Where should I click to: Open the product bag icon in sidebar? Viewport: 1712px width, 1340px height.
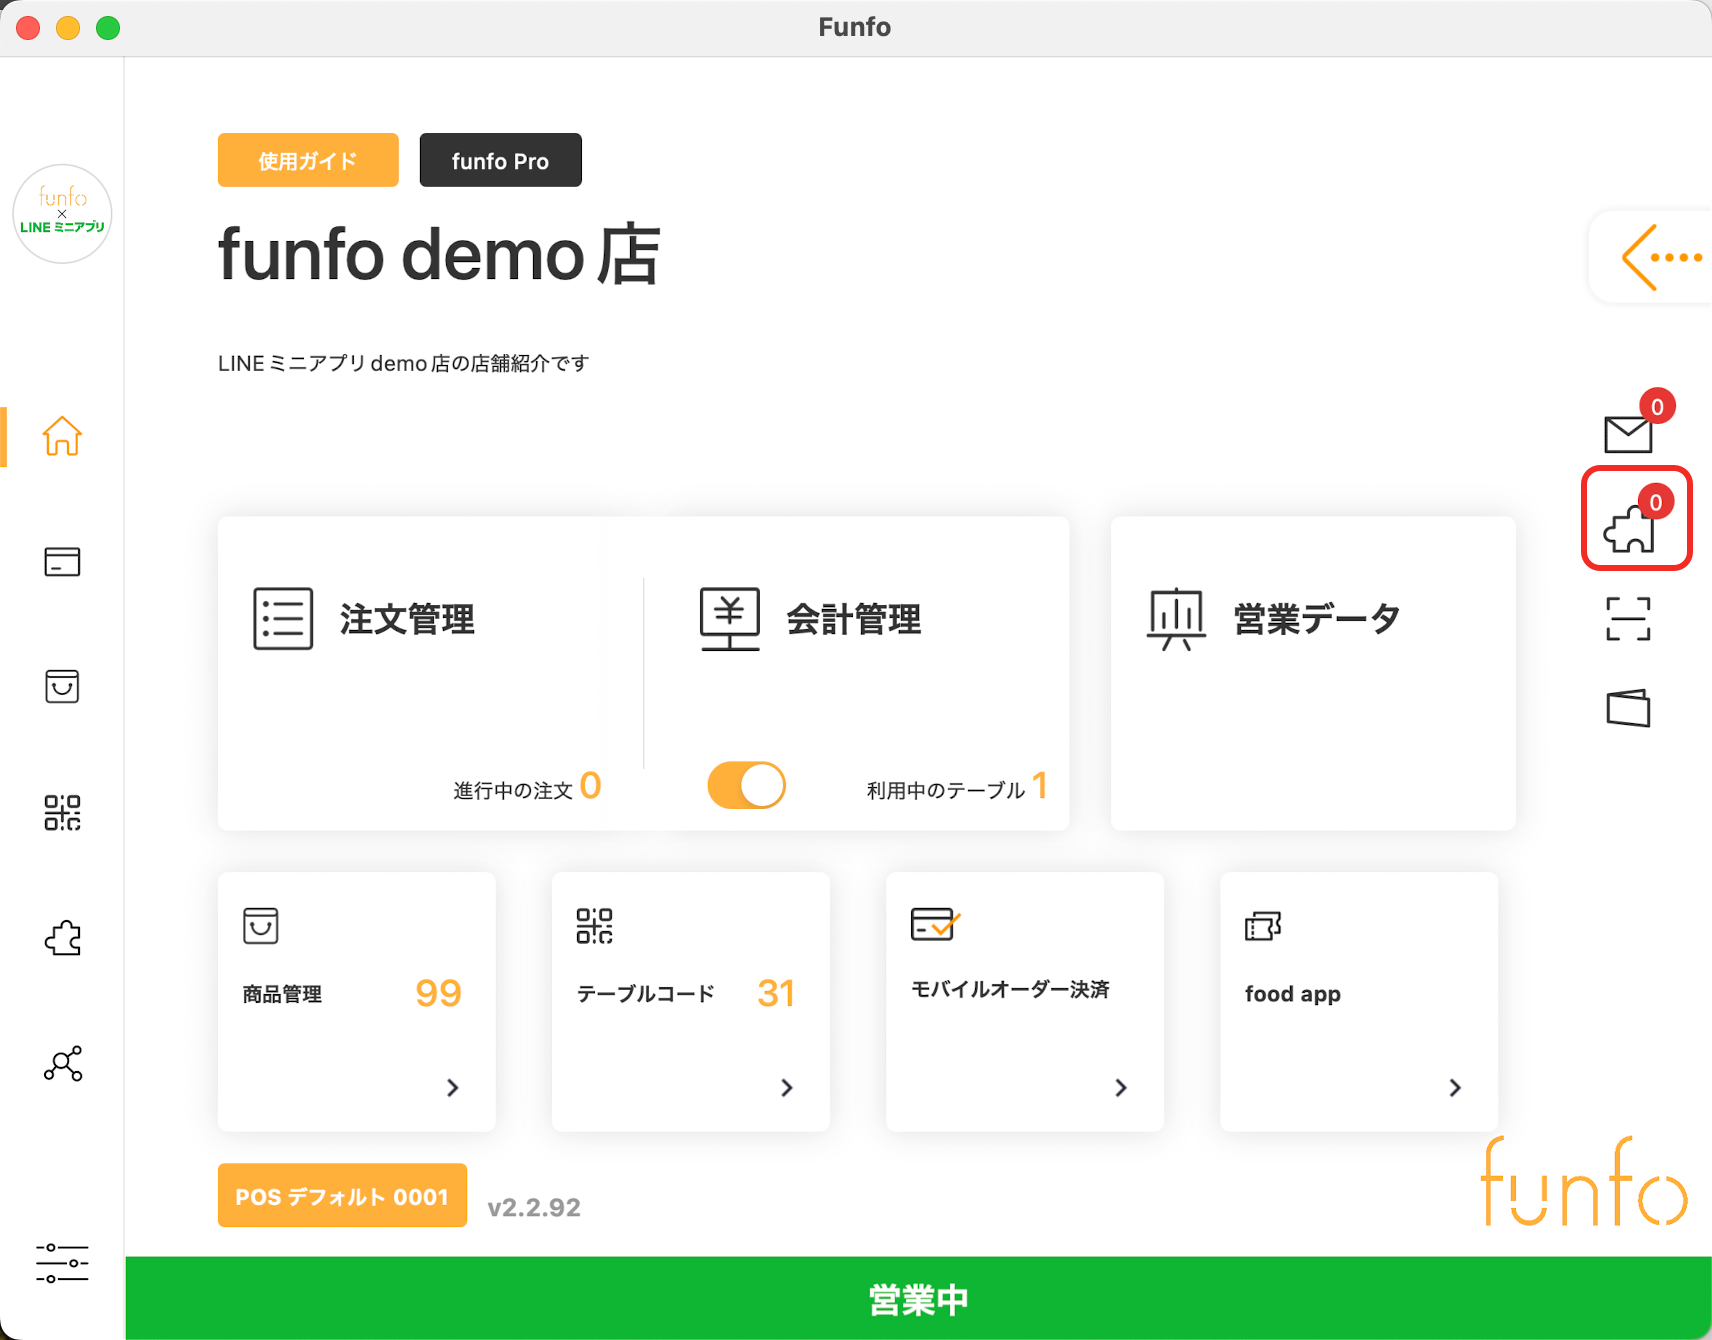coord(62,686)
